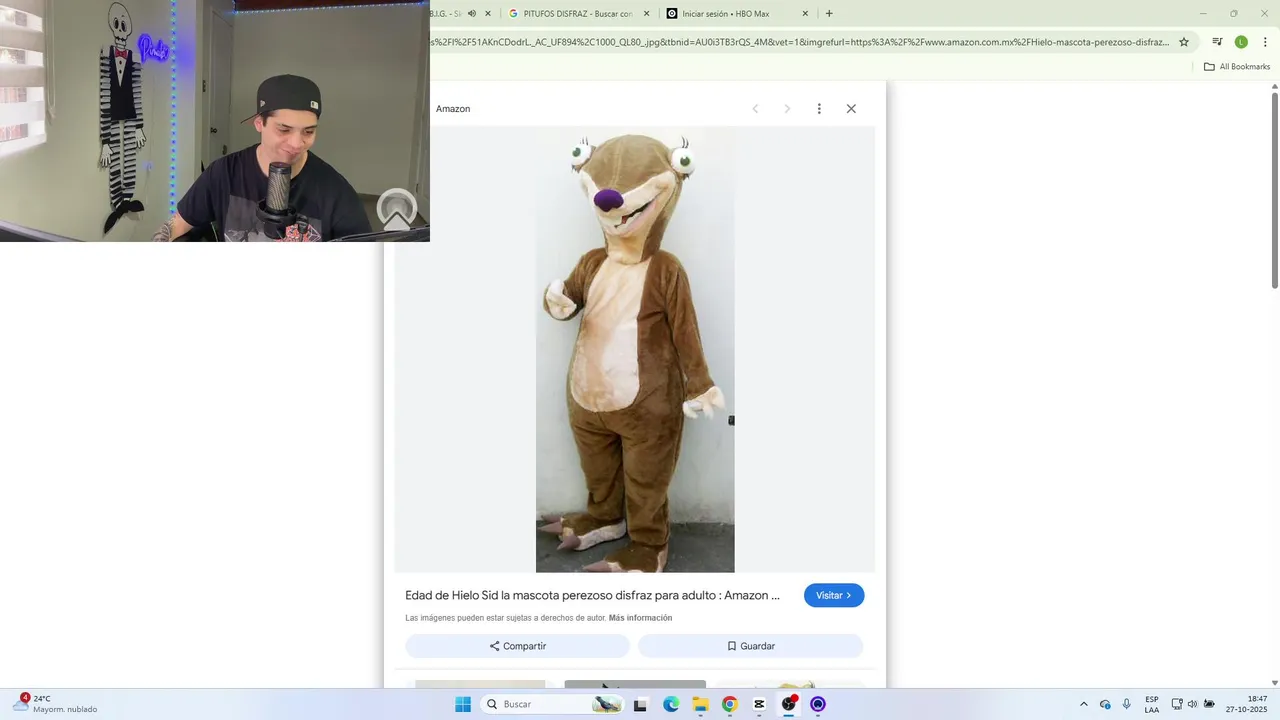Image resolution: width=1280 pixels, height=720 pixels.
Task: Open Google Chrome from the taskbar
Action: [x=729, y=704]
